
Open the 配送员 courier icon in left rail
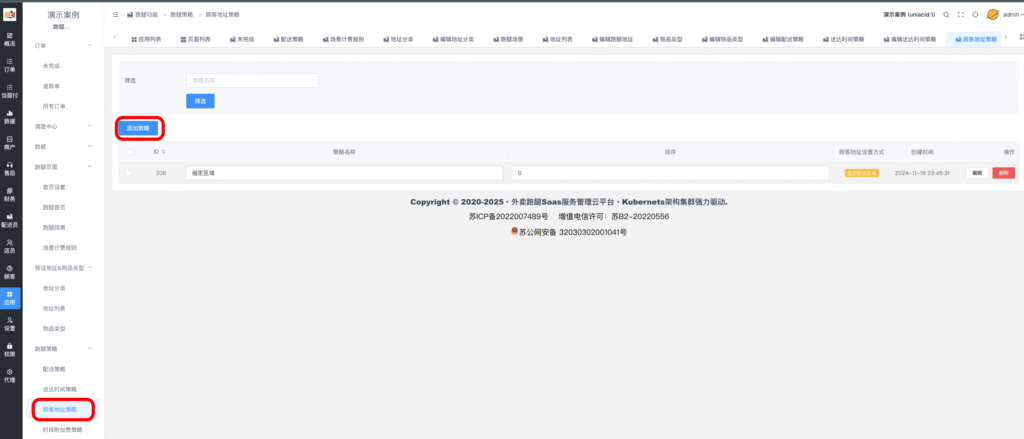pos(10,219)
